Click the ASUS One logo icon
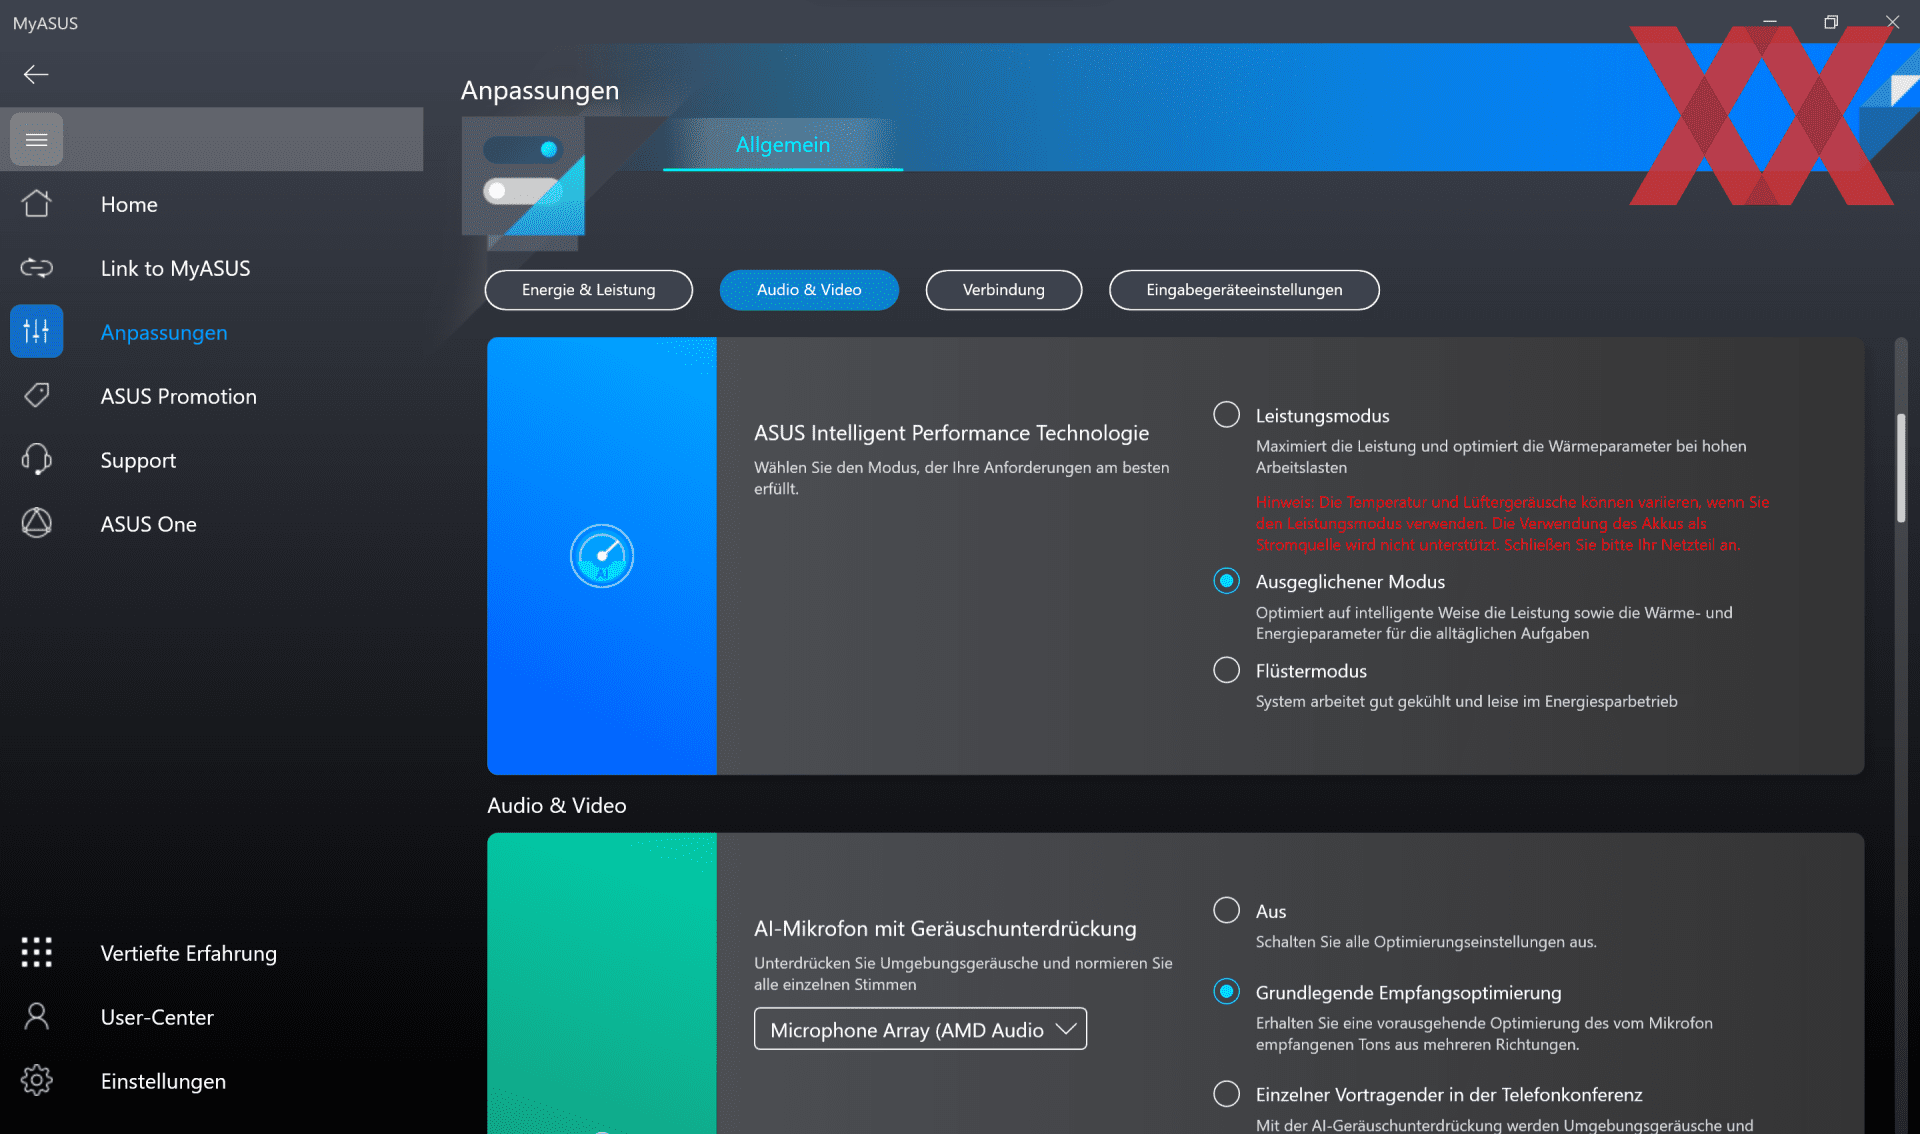Image resolution: width=1920 pixels, height=1134 pixels. point(37,523)
